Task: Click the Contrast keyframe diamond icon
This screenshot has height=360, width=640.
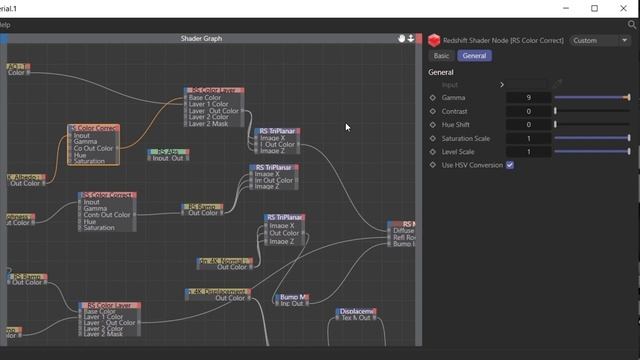Action: tap(433, 111)
